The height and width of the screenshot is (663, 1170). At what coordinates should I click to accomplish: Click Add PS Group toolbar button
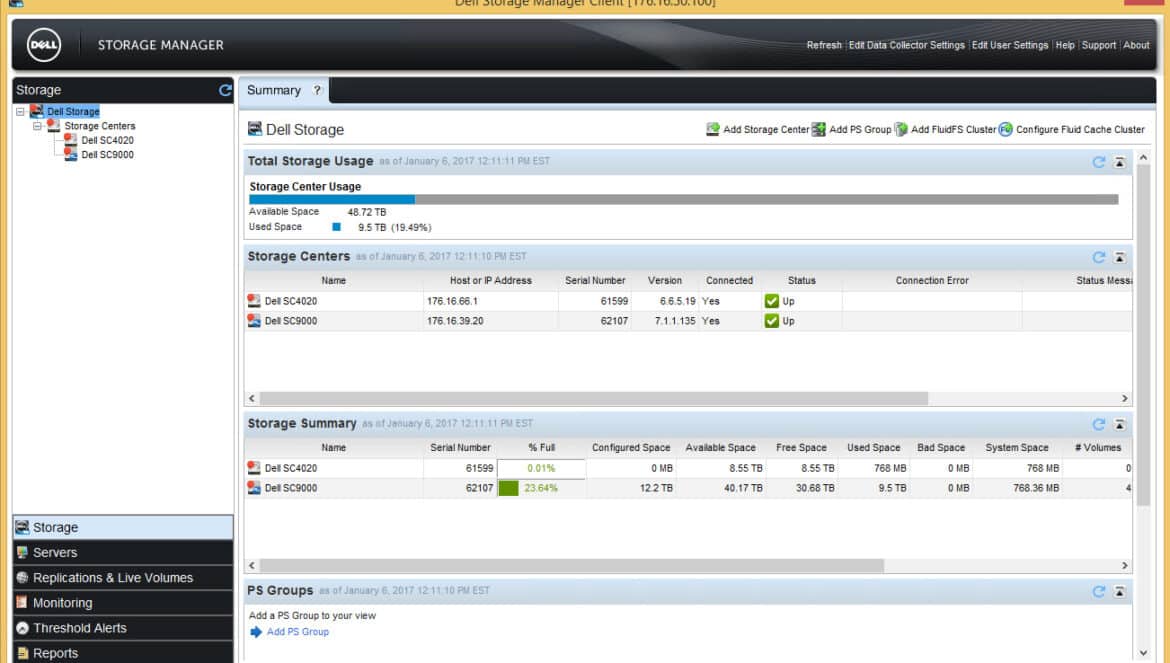(x=851, y=130)
